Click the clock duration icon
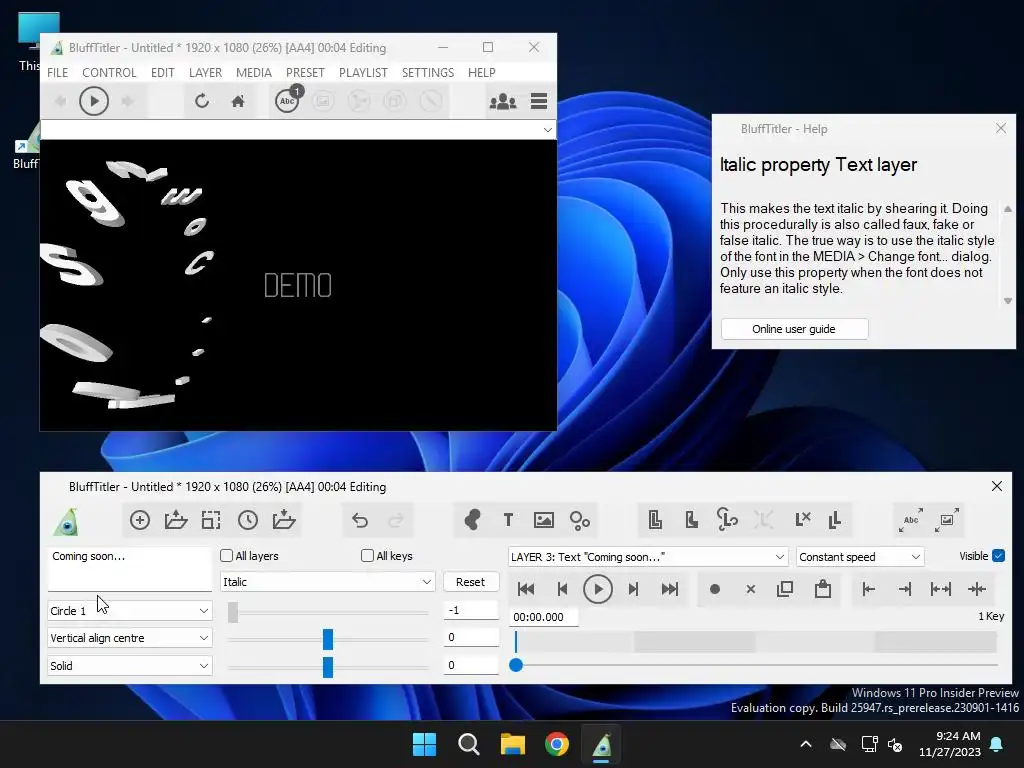1024x768 pixels. click(248, 520)
